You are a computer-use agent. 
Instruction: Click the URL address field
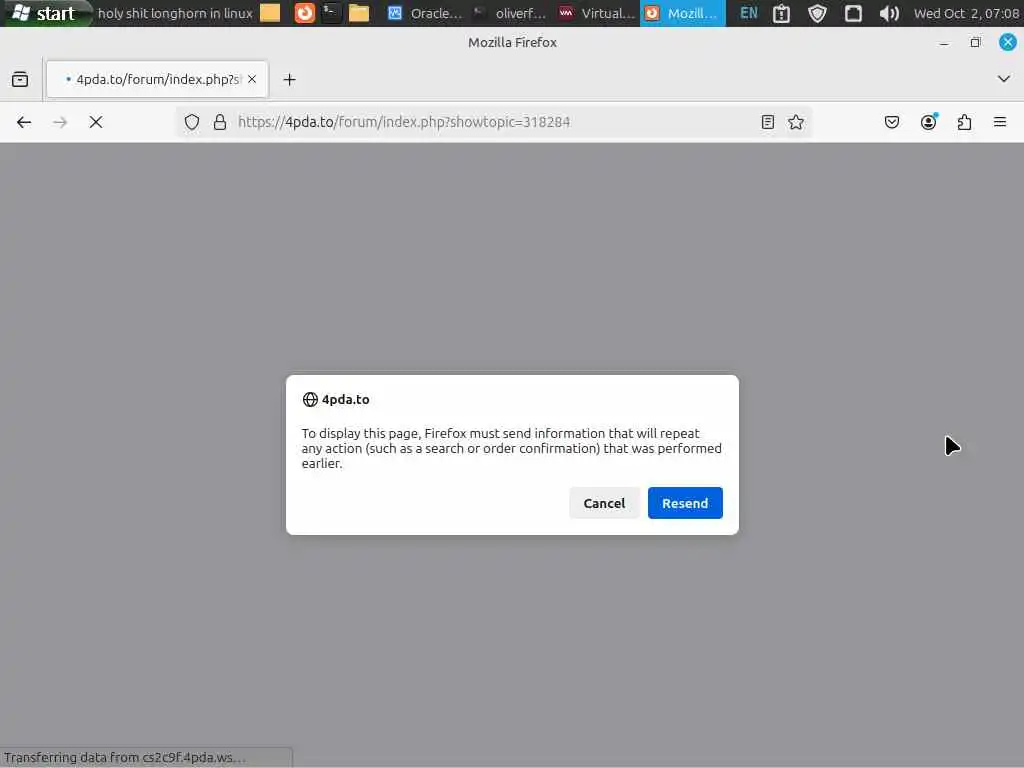point(493,122)
